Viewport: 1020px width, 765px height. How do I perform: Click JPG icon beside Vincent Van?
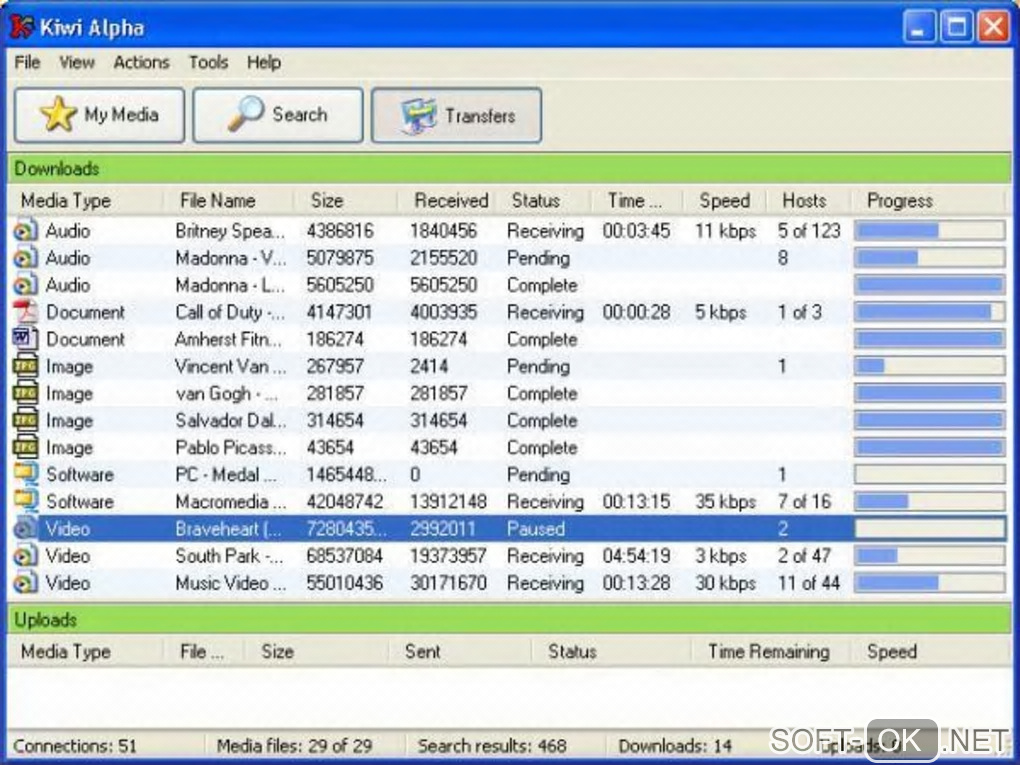point(25,366)
